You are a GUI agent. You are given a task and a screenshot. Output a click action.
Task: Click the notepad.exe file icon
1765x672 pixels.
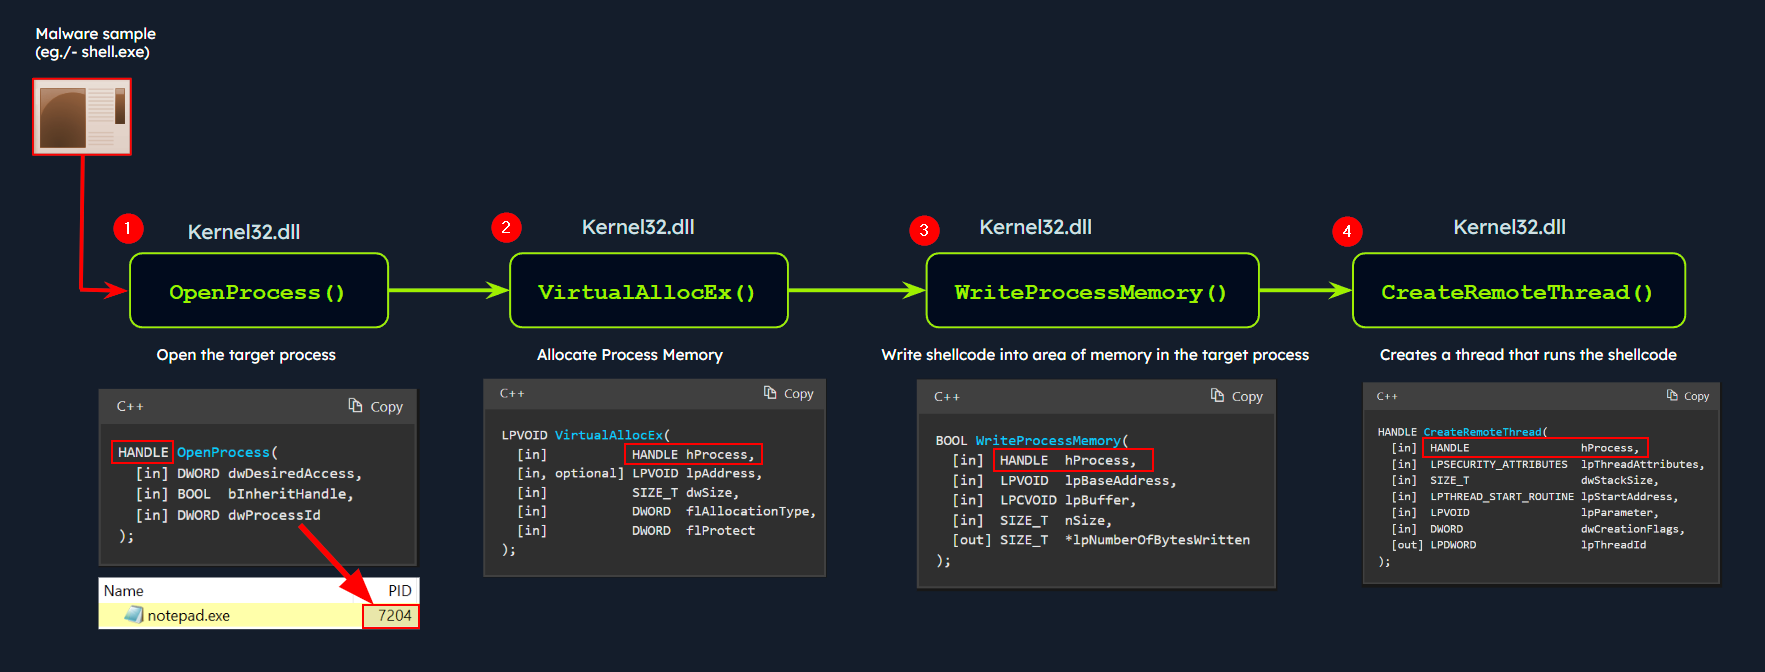coord(134,615)
